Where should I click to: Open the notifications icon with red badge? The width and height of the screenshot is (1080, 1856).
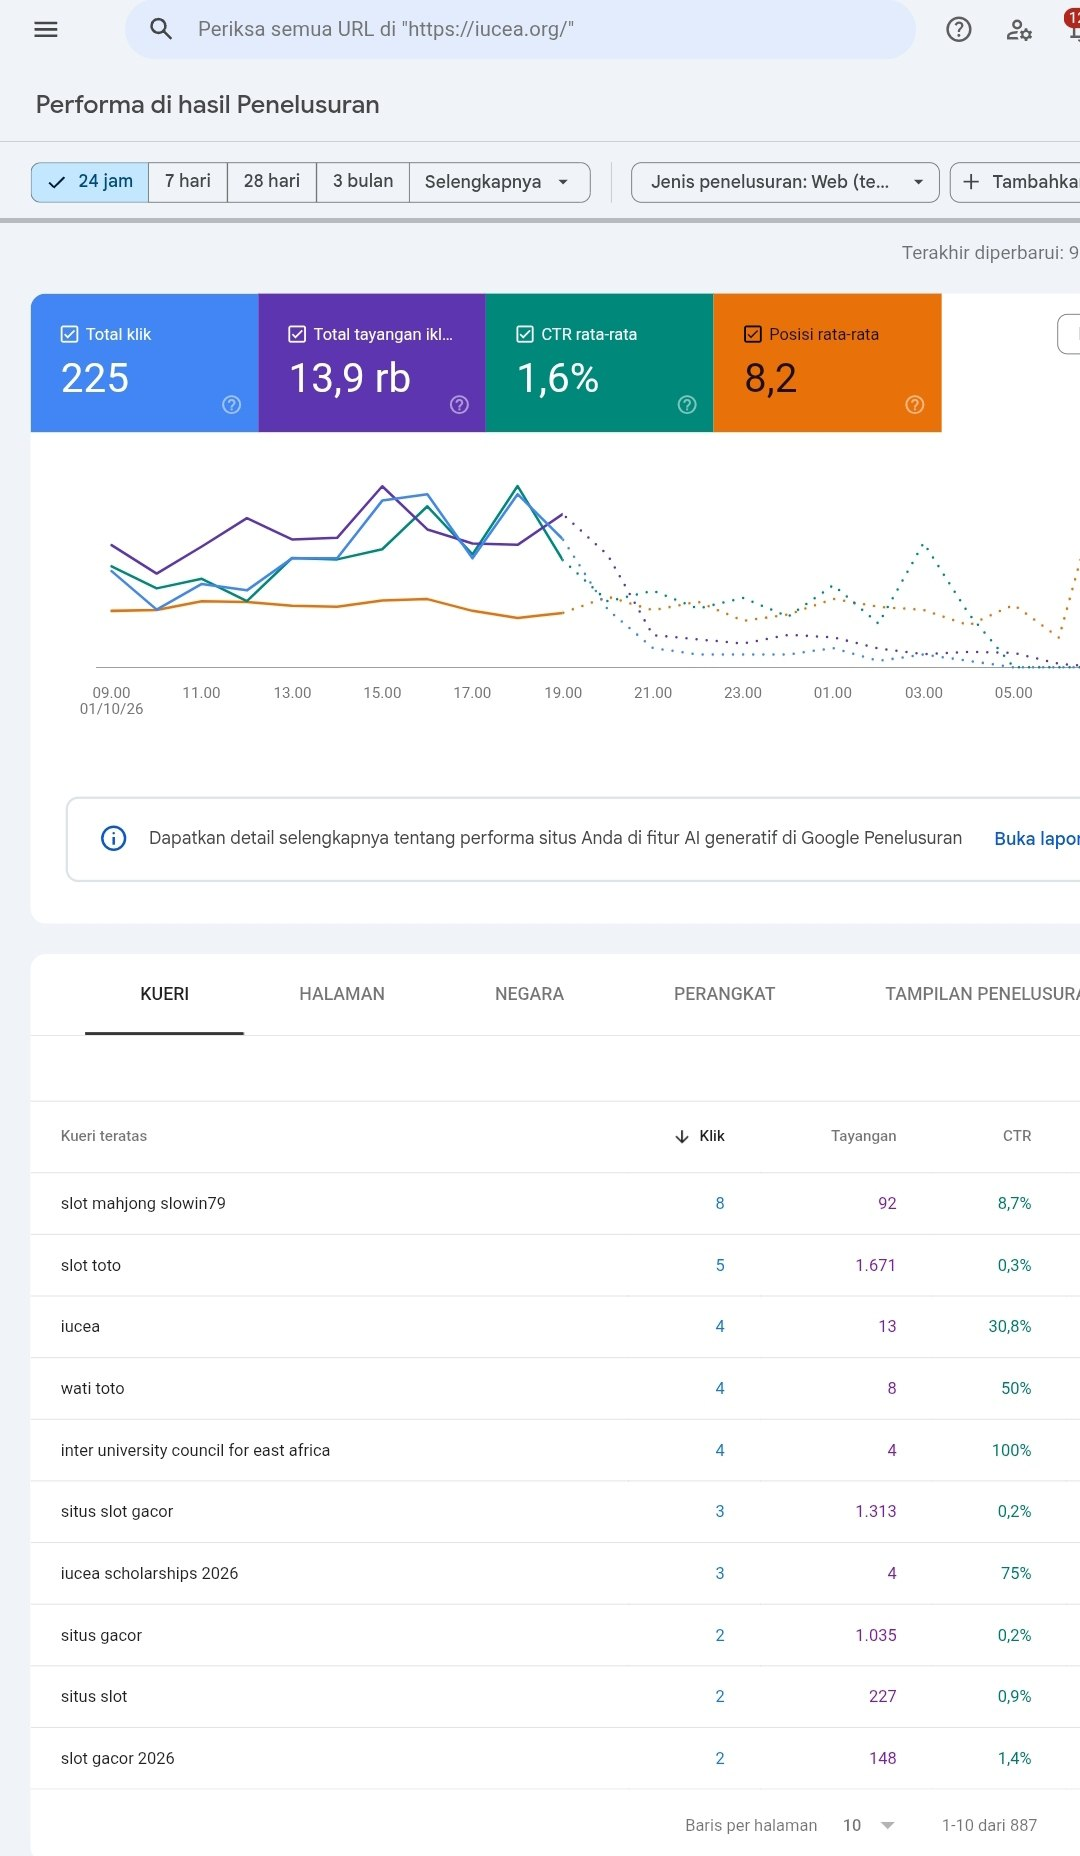(x=1072, y=25)
